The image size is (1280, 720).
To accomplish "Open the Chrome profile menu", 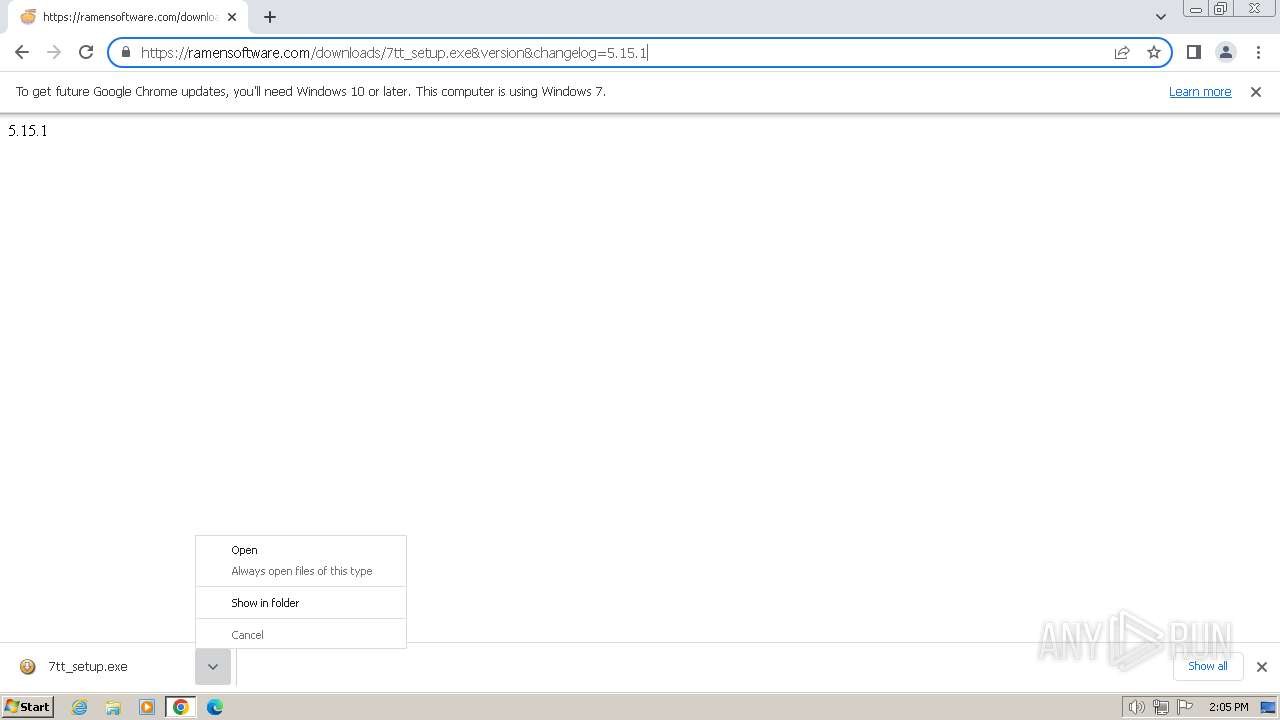I will 1225,52.
